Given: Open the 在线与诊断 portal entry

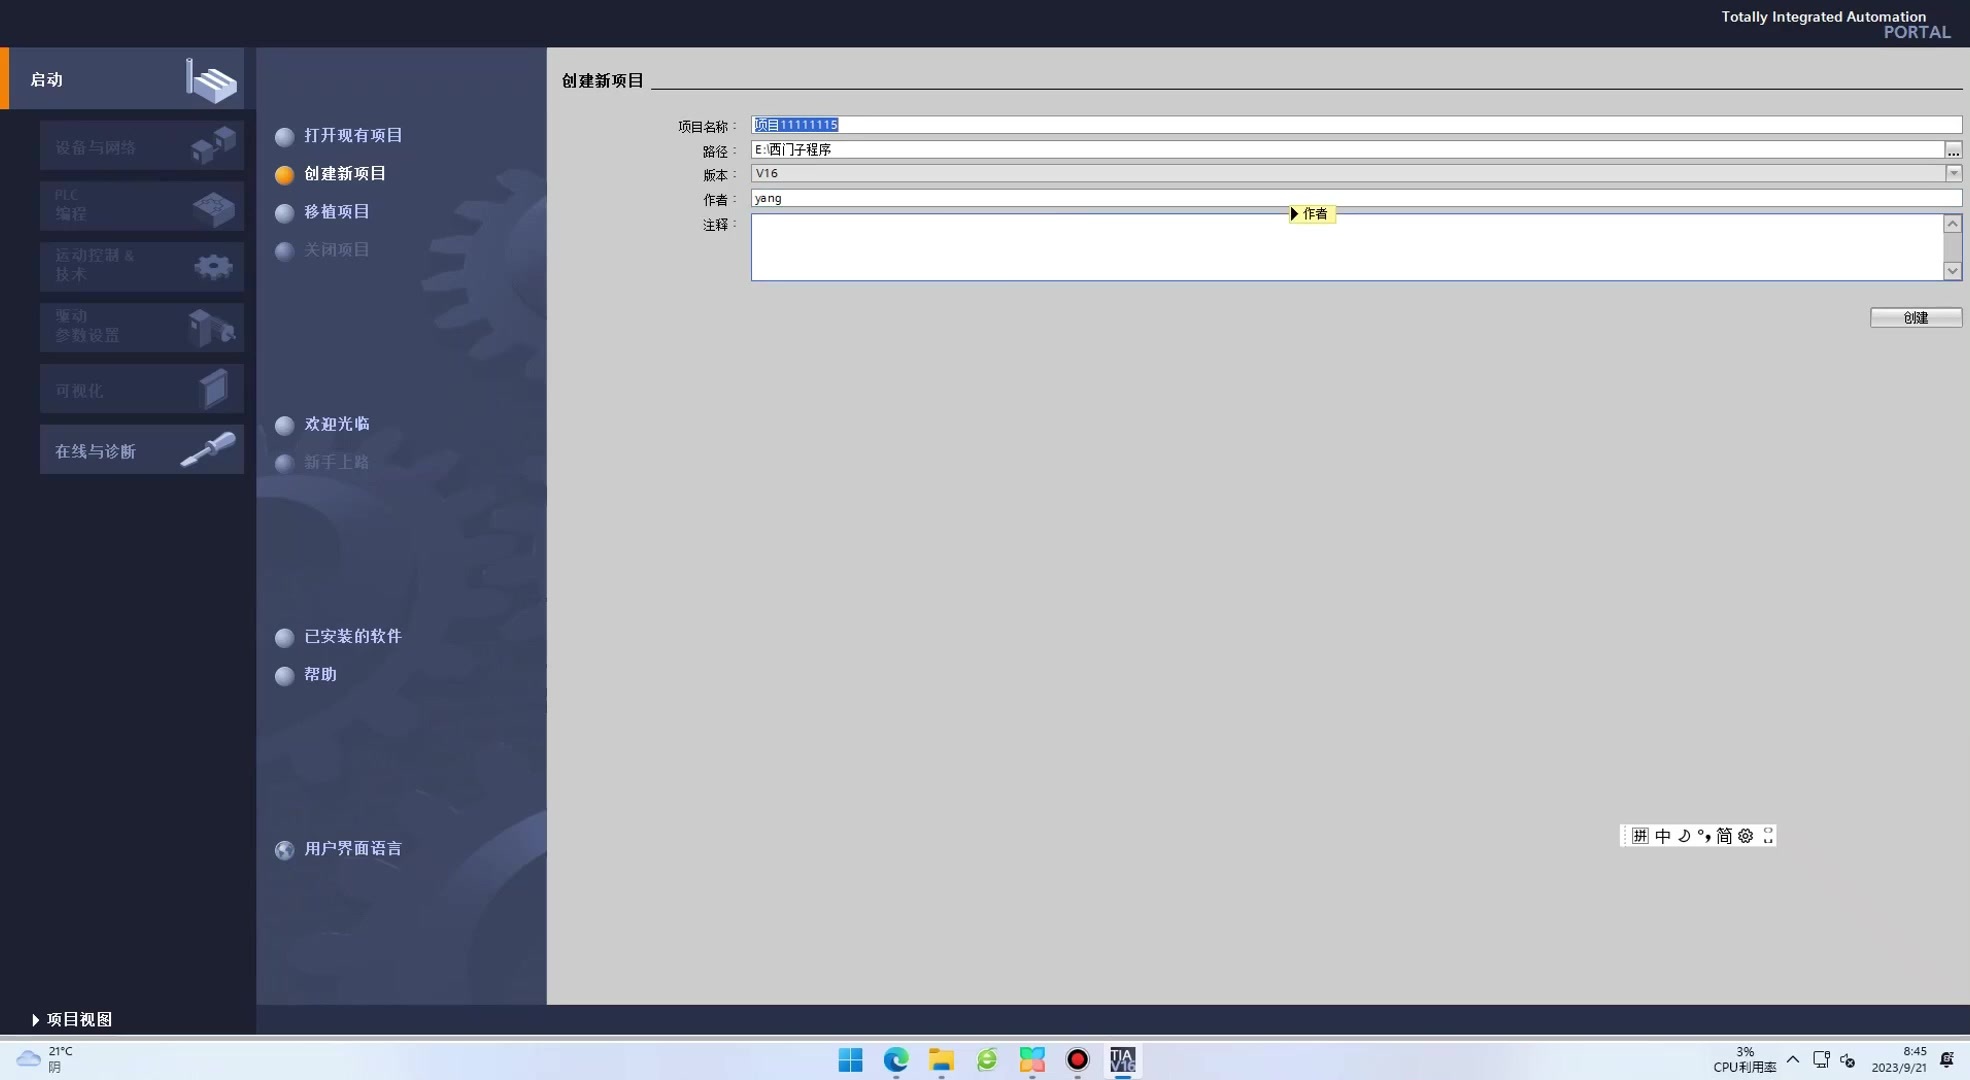Looking at the screenshot, I should (142, 450).
